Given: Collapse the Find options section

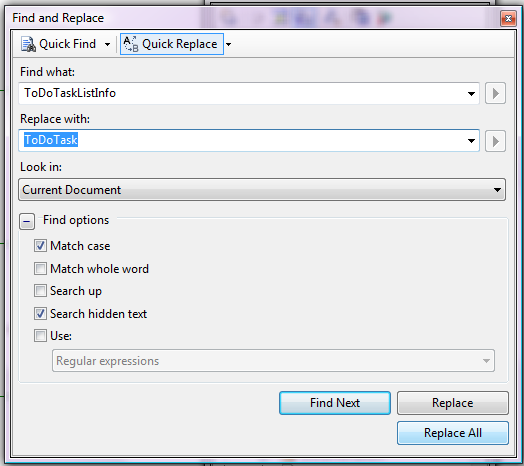Looking at the screenshot, I should tap(27, 221).
